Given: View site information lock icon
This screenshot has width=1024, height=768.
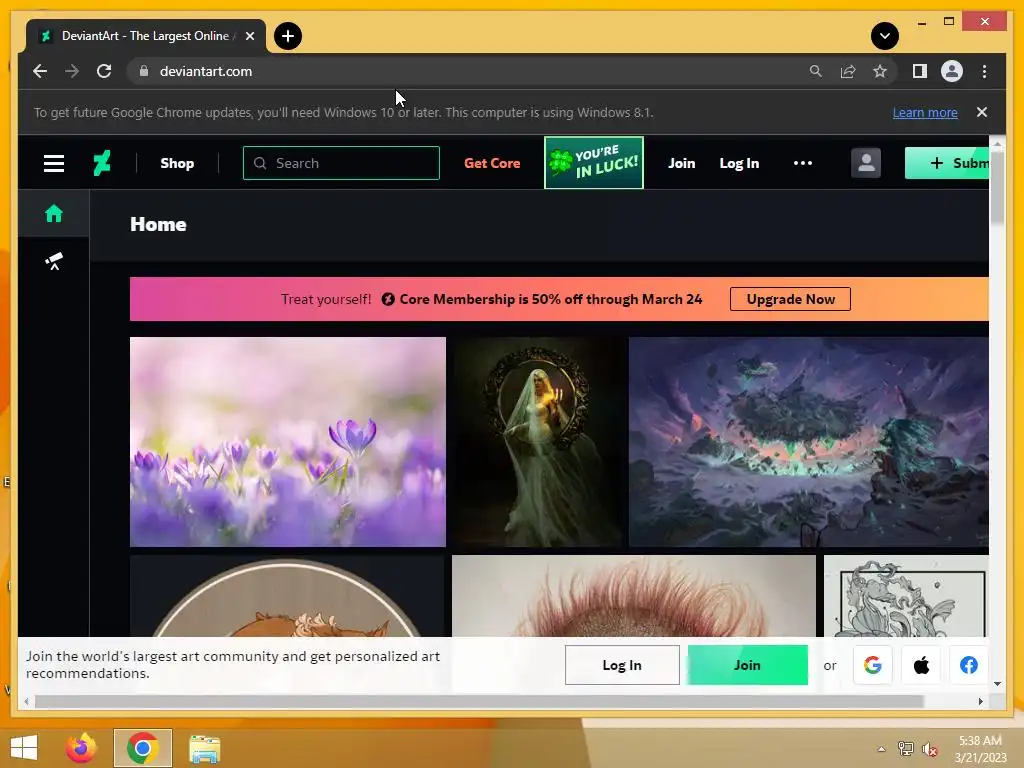Looking at the screenshot, I should pyautogui.click(x=144, y=71).
